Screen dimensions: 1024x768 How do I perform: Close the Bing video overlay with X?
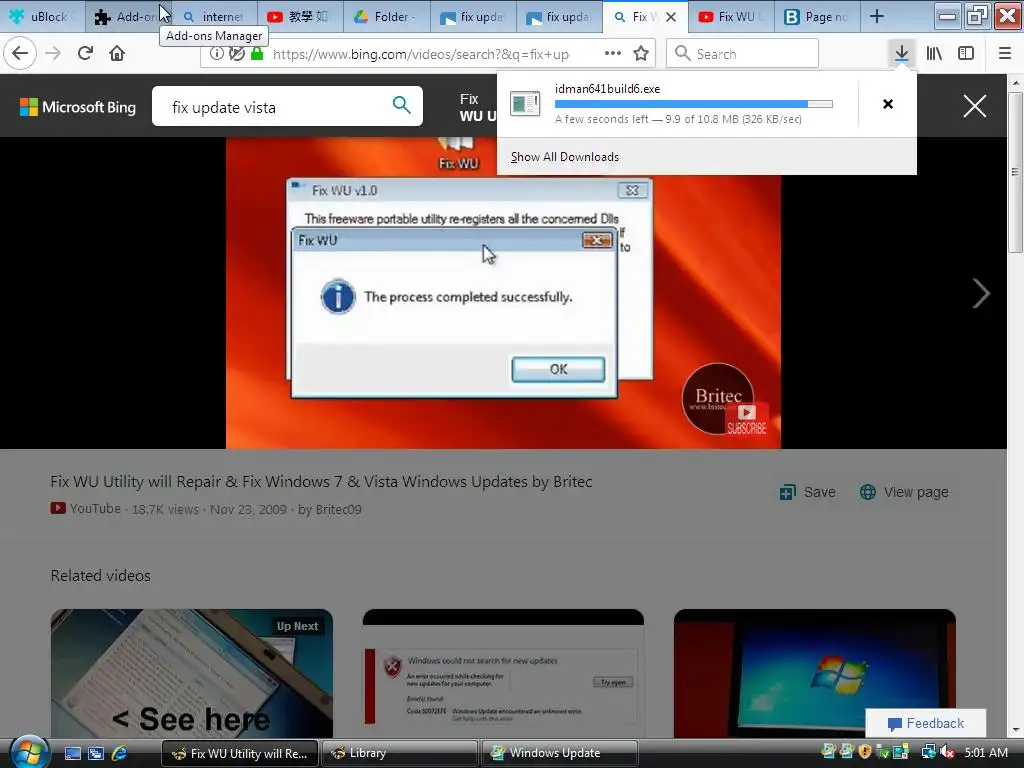974,106
